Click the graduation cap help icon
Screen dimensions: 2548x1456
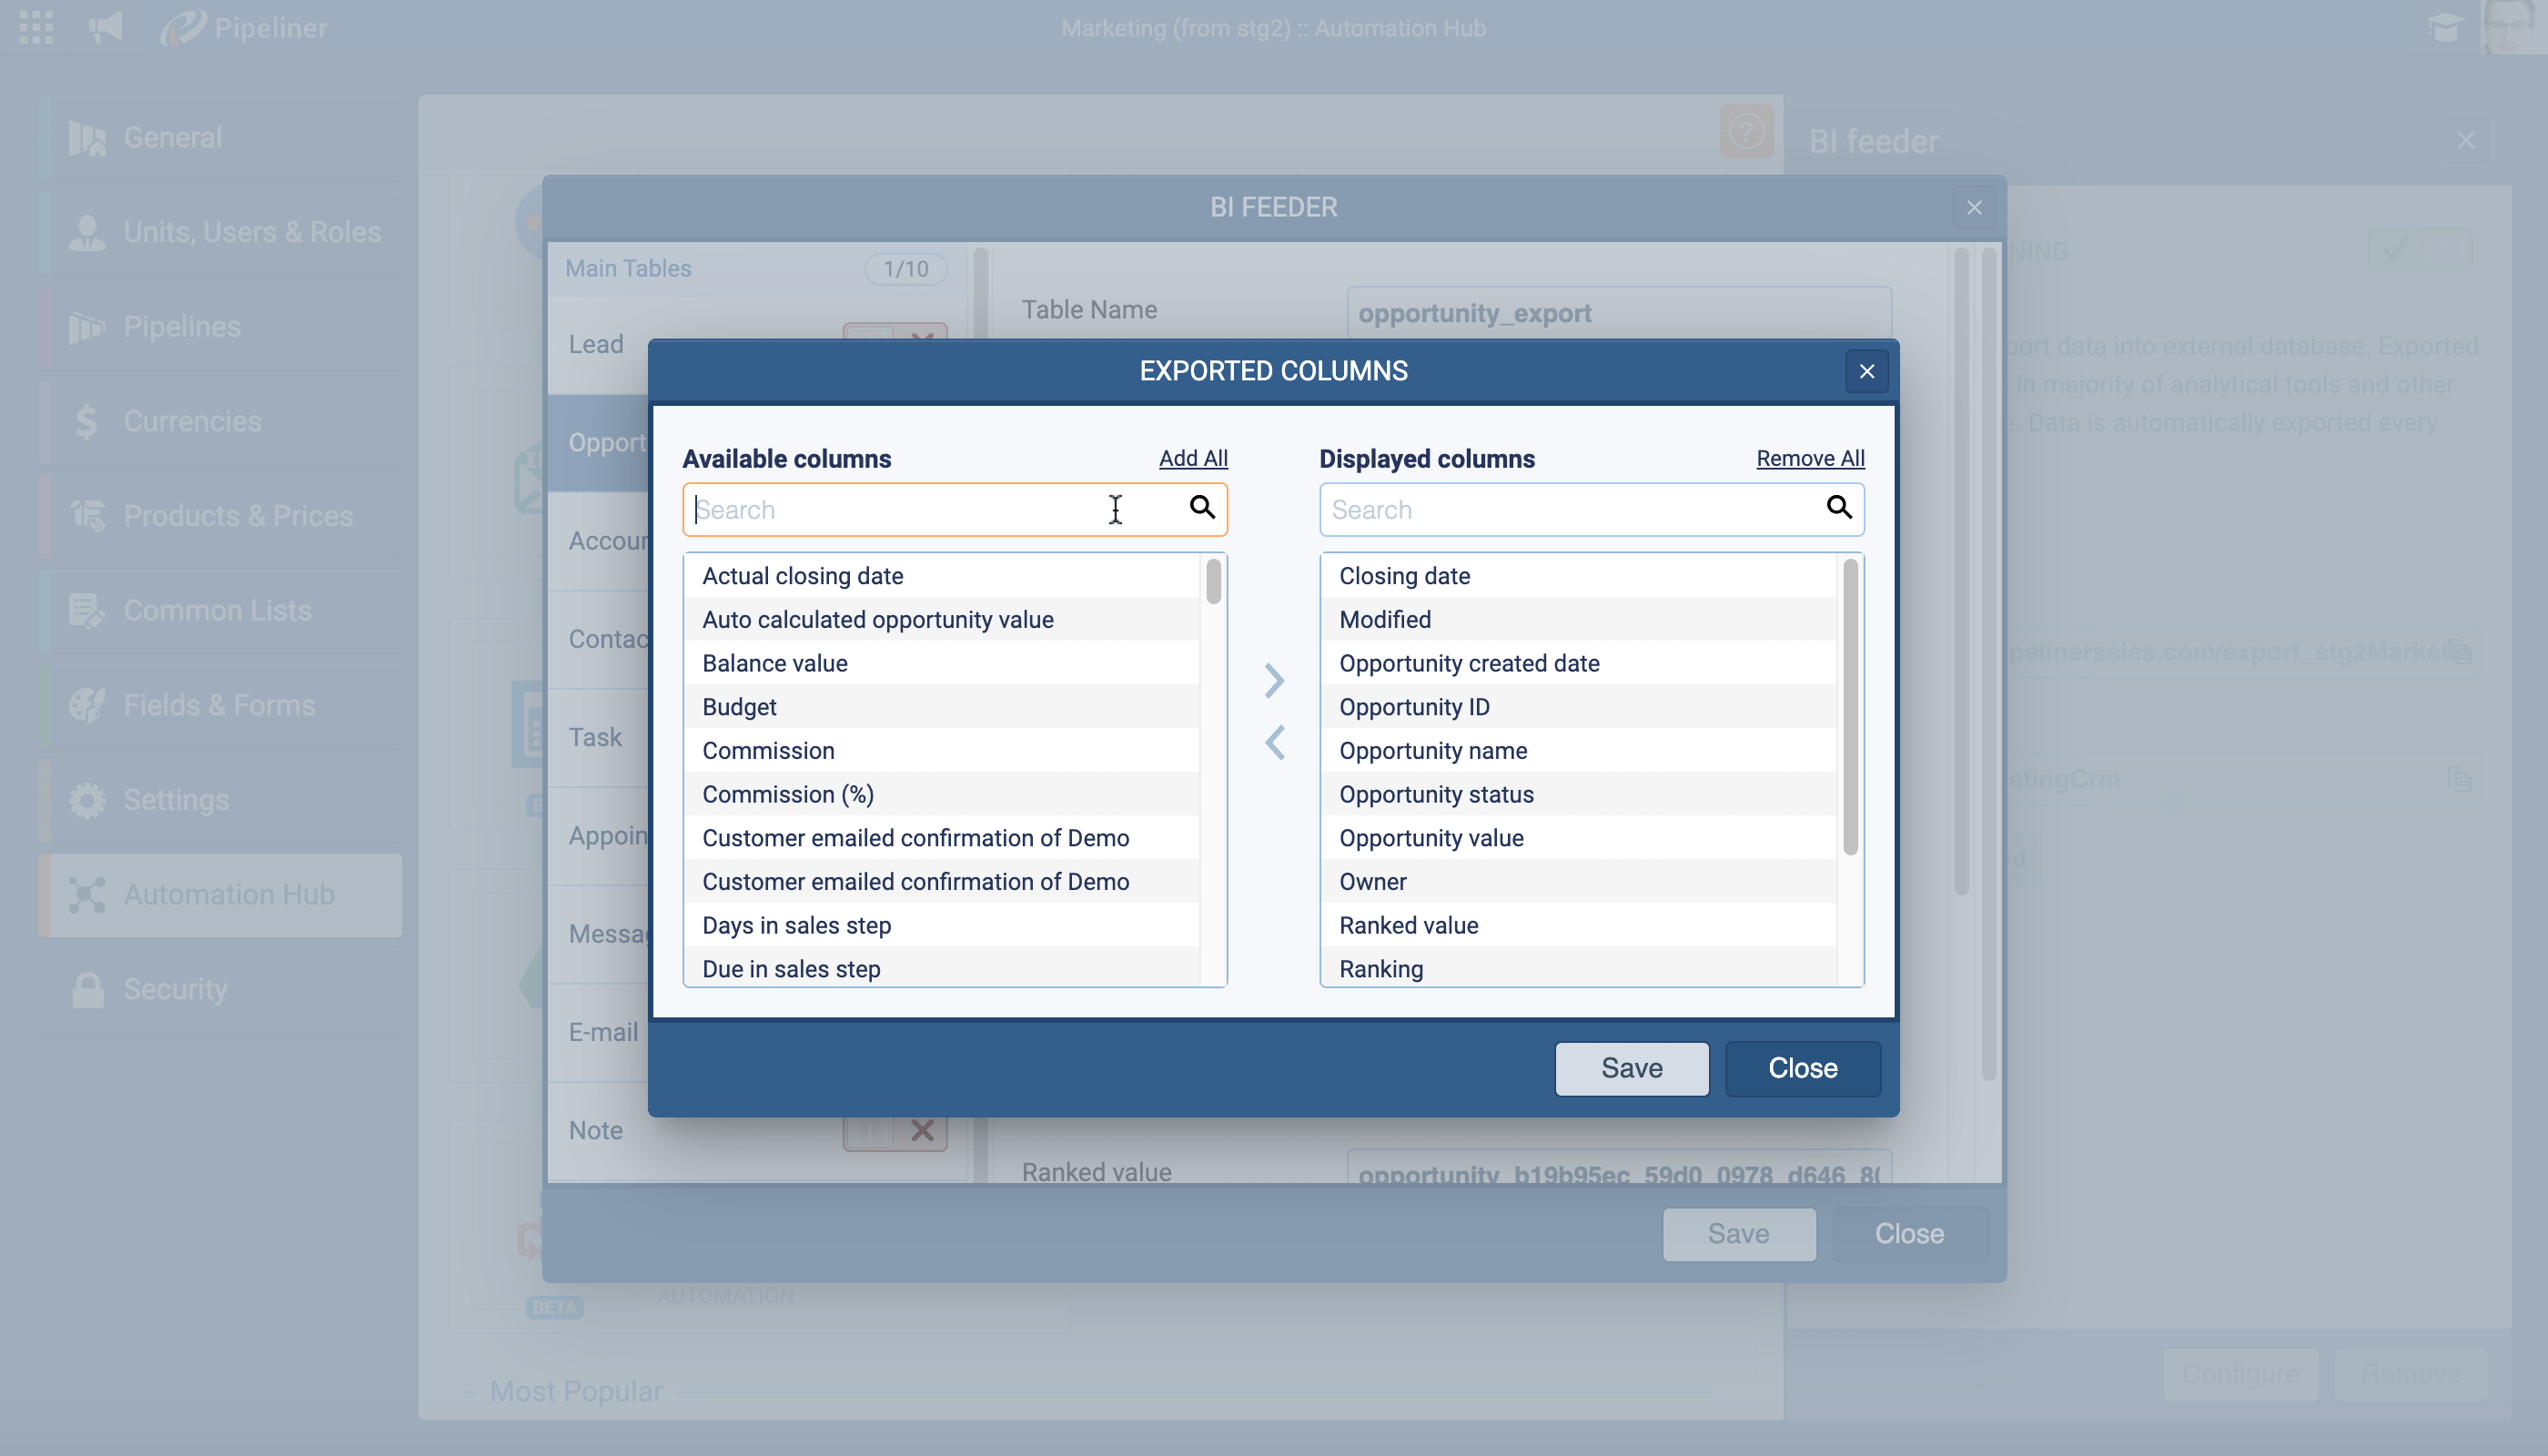click(2444, 27)
